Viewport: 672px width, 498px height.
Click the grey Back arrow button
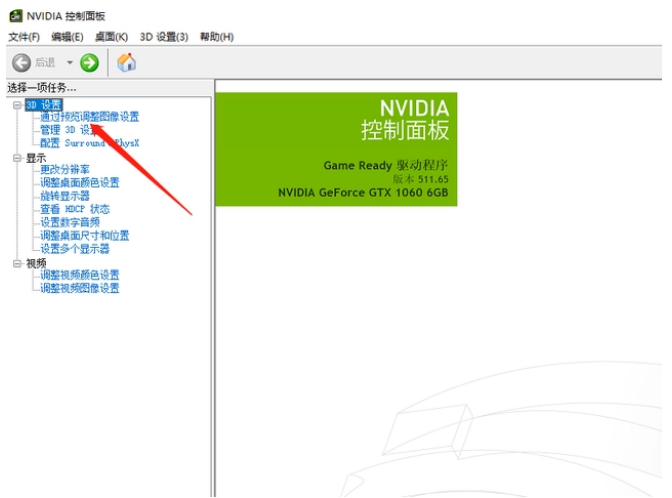tap(21, 63)
